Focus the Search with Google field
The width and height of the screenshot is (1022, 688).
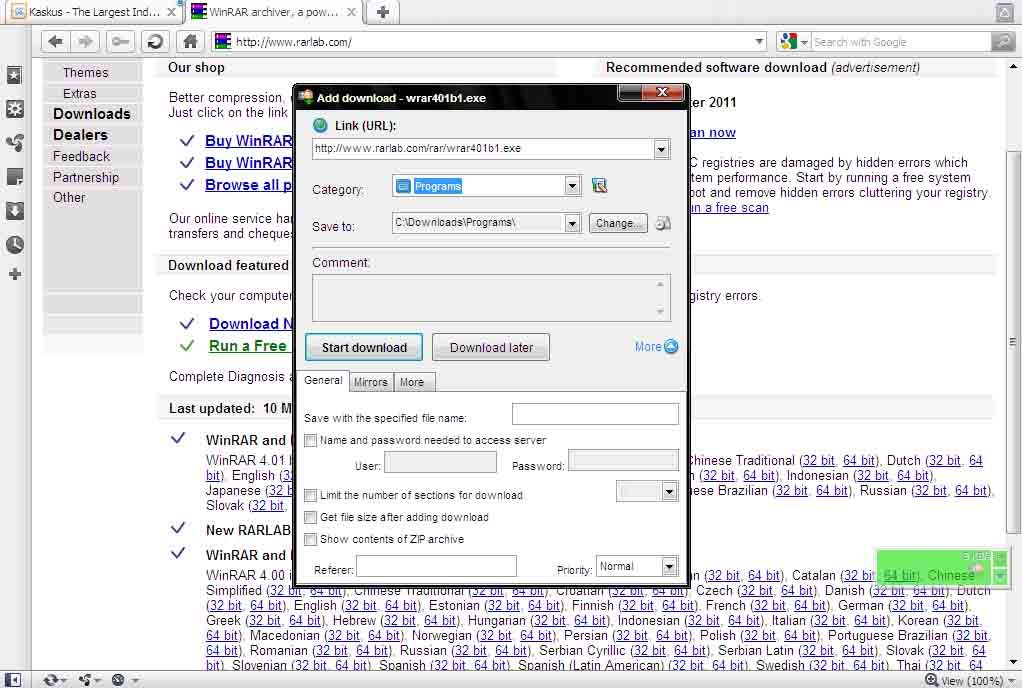point(901,42)
